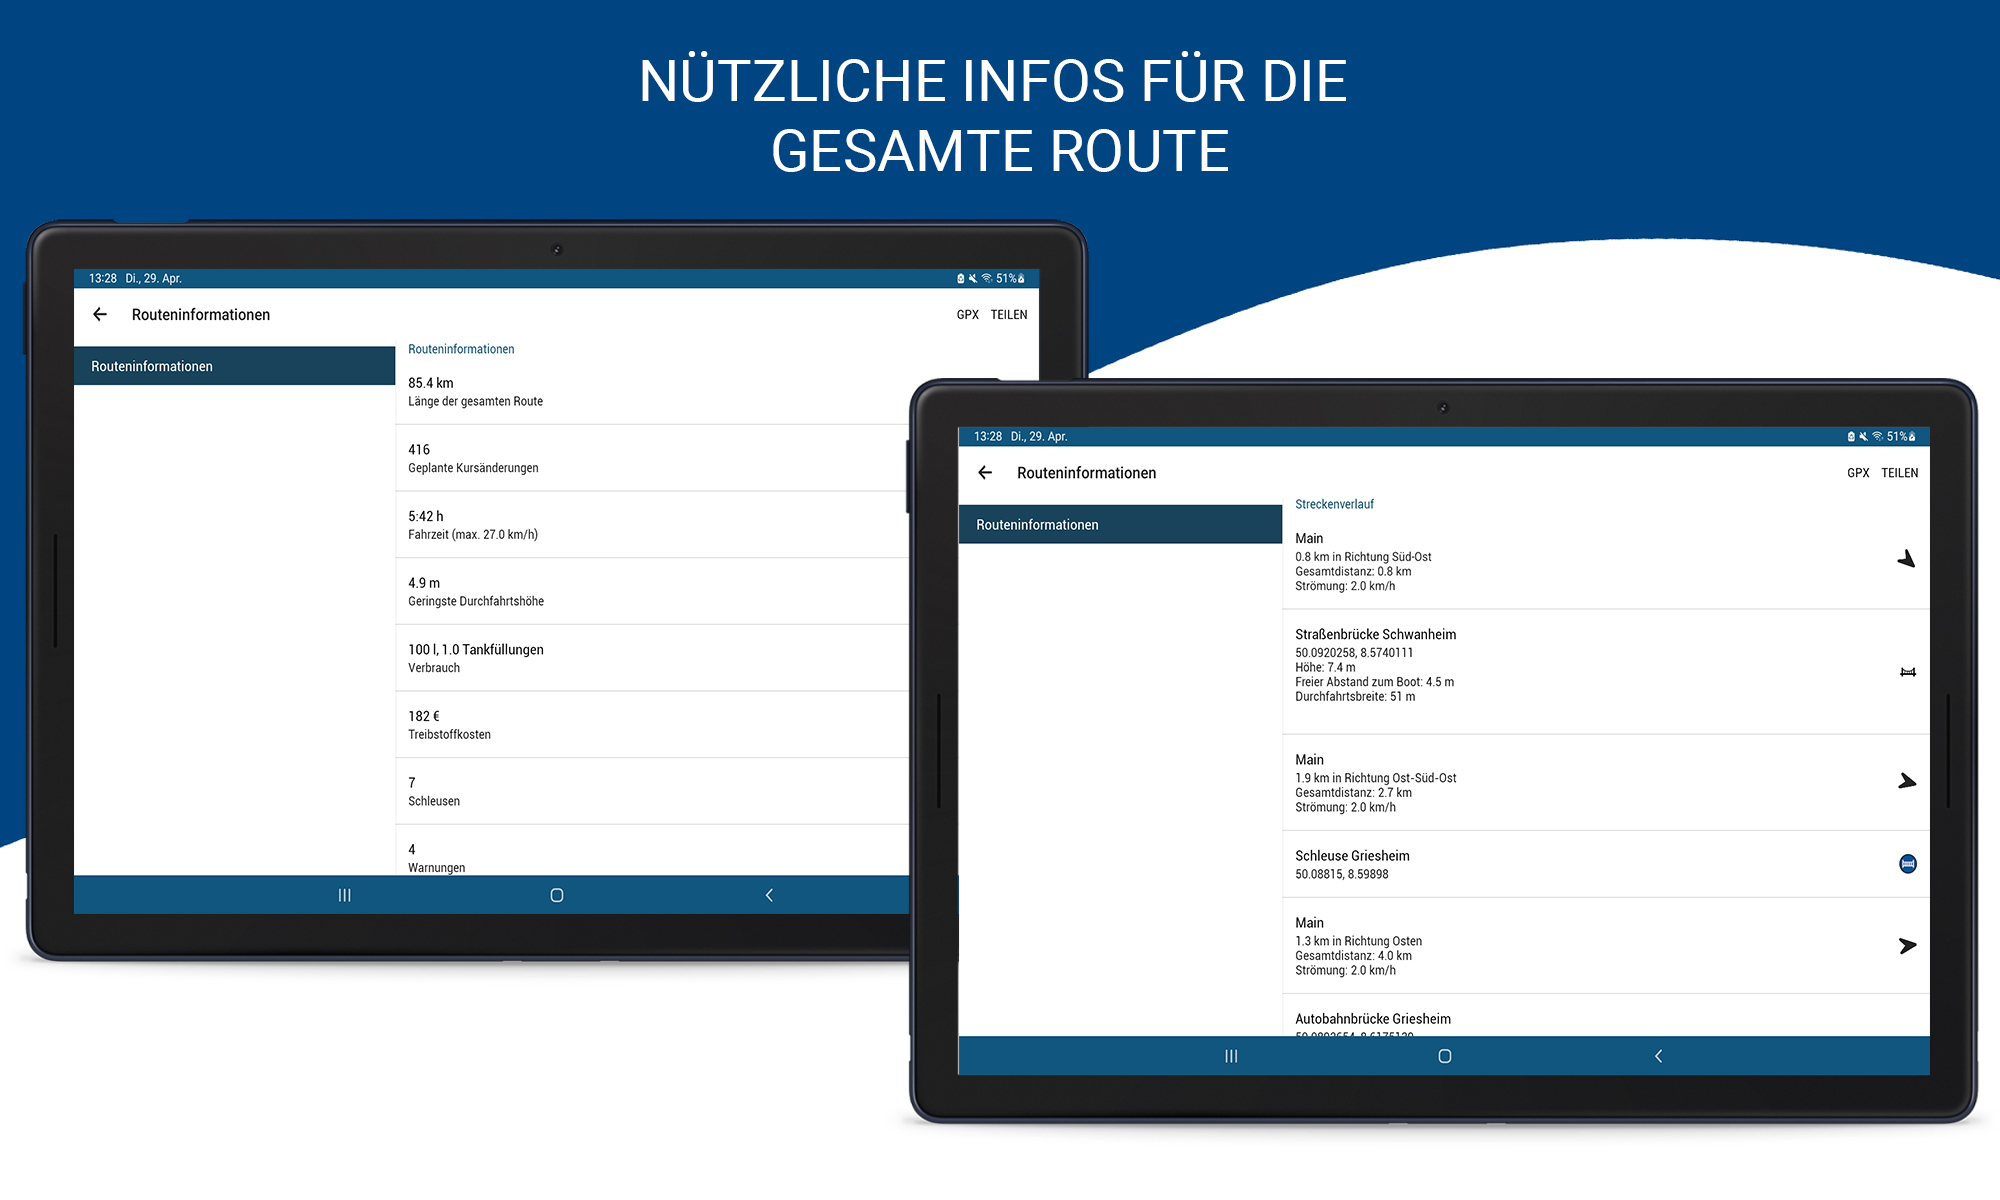Tap system back chevron on right tablet
This screenshot has height=1200, width=2000.
point(1658,1056)
